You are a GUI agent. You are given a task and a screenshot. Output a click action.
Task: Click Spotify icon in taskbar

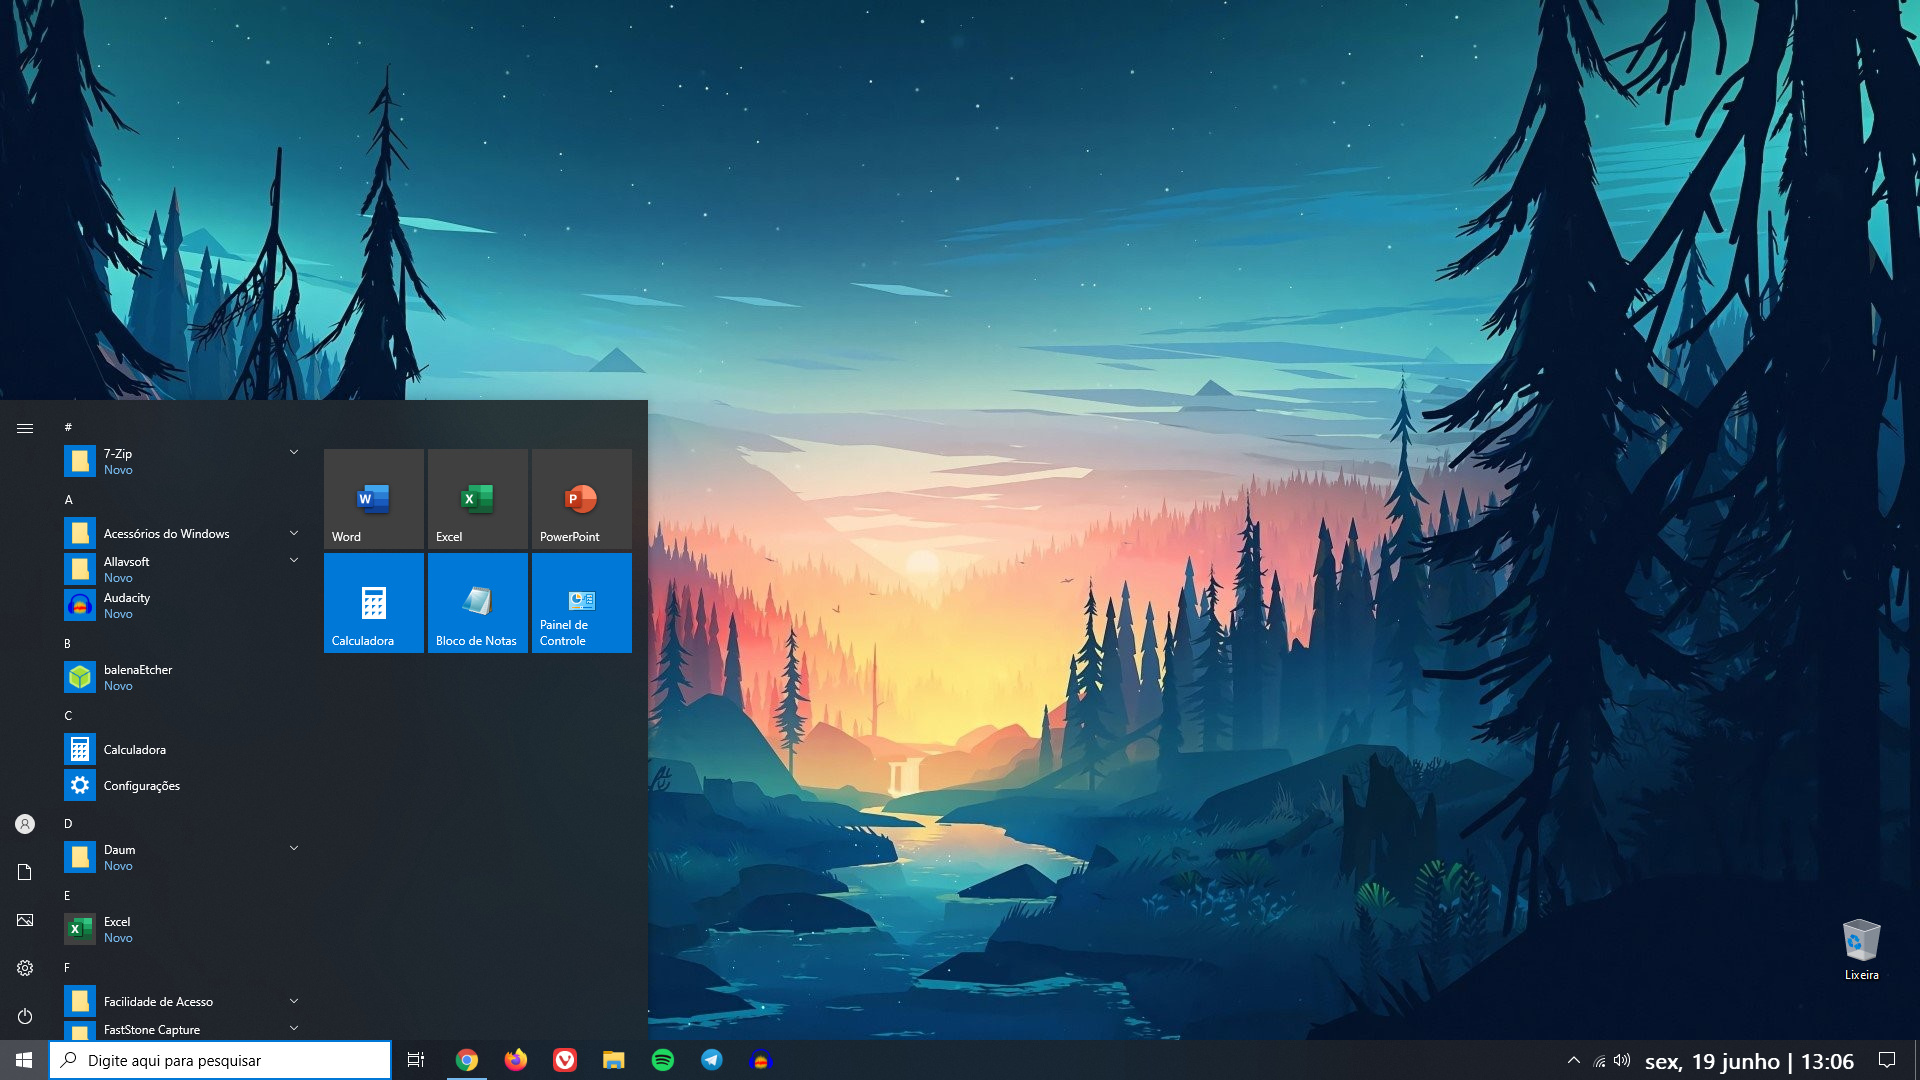coord(662,1060)
